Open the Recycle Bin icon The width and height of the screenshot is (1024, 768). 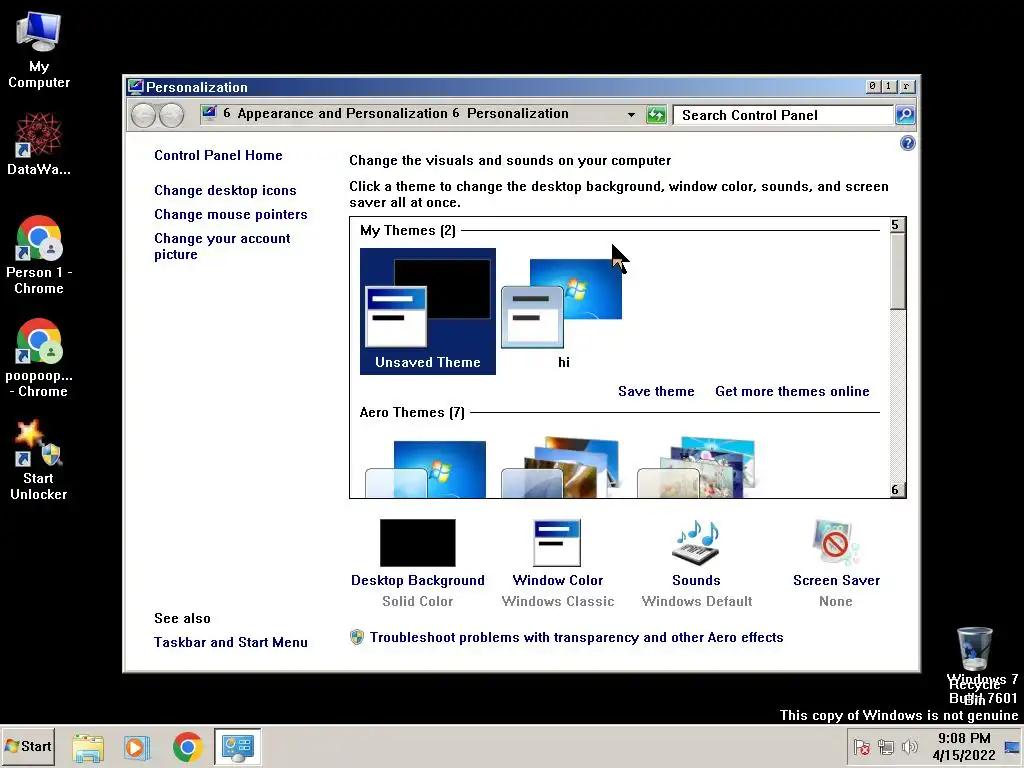pos(974,665)
